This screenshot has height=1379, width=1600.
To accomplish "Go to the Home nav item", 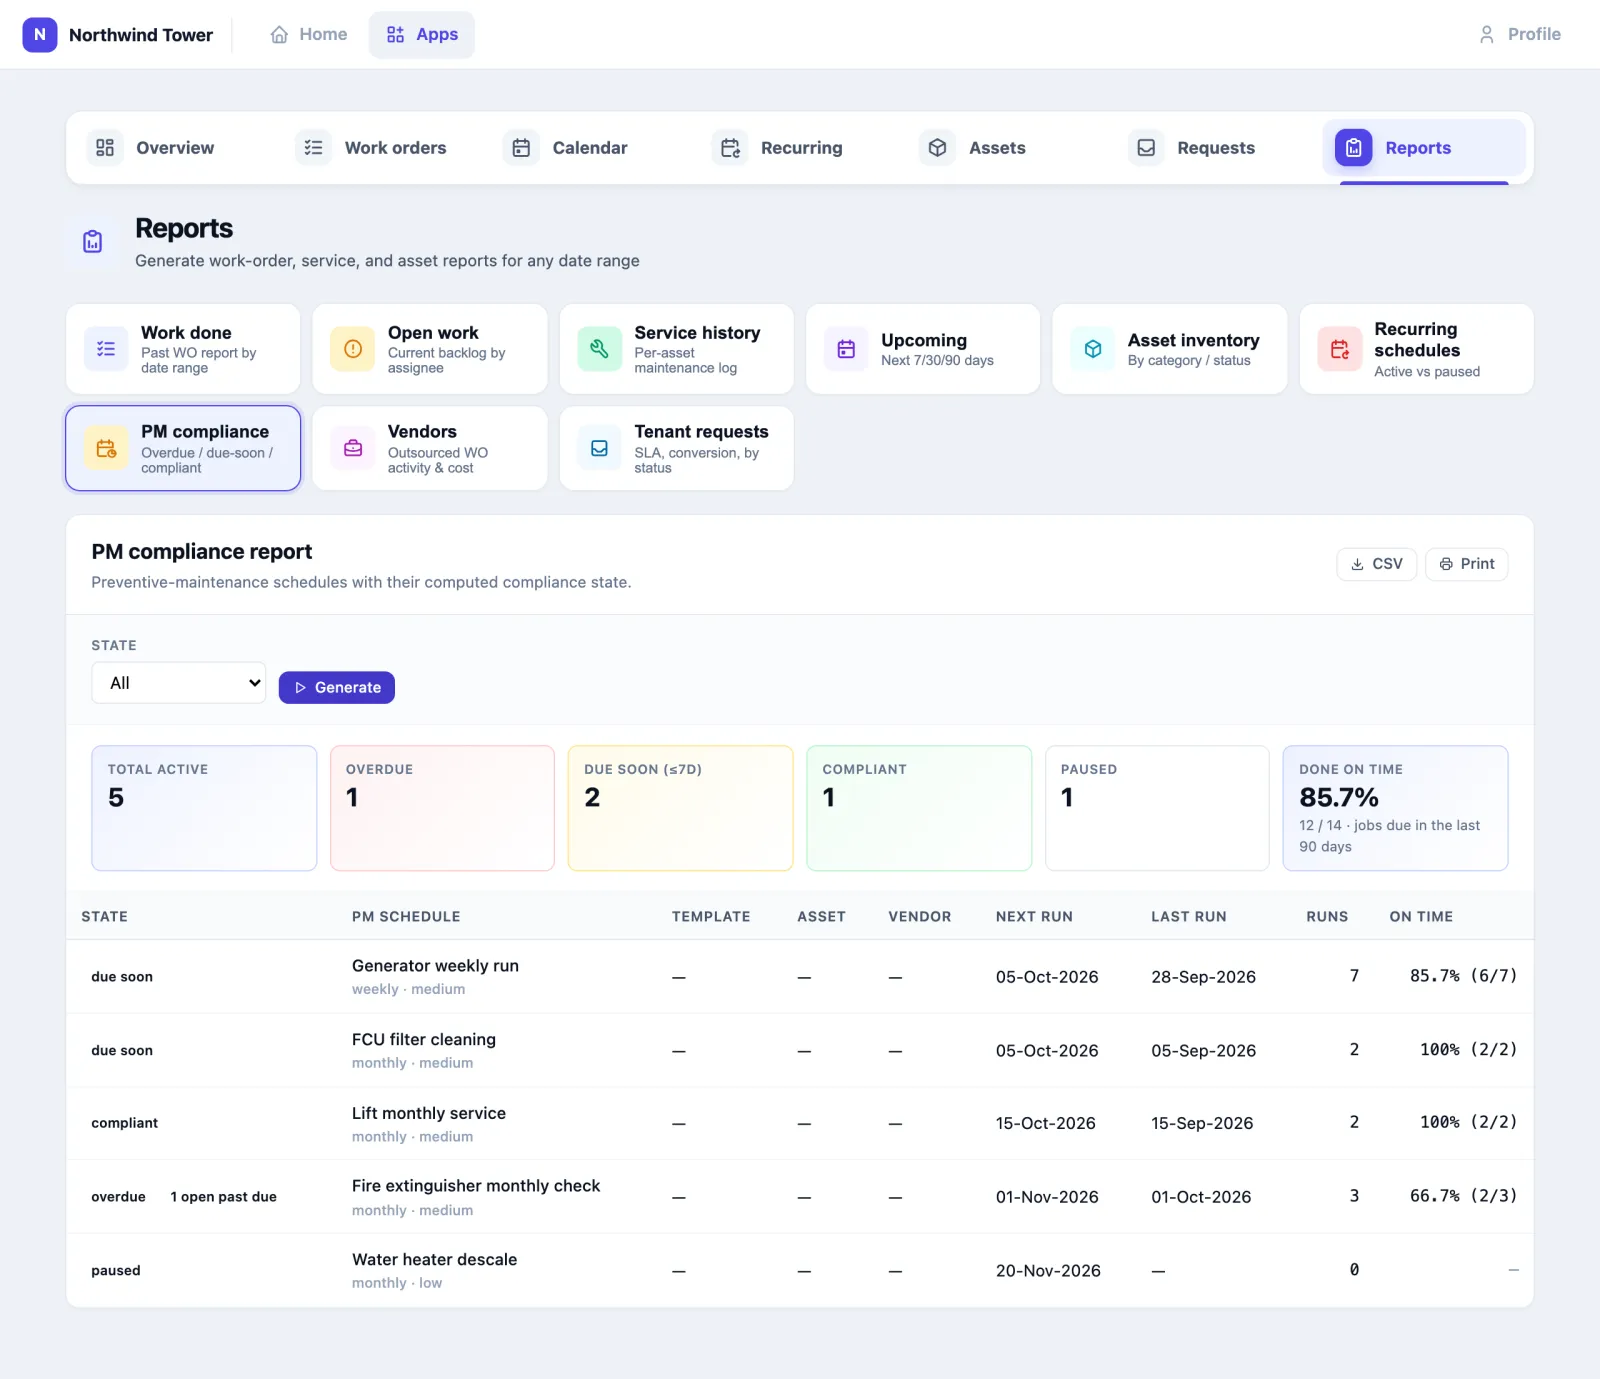I will [309, 34].
